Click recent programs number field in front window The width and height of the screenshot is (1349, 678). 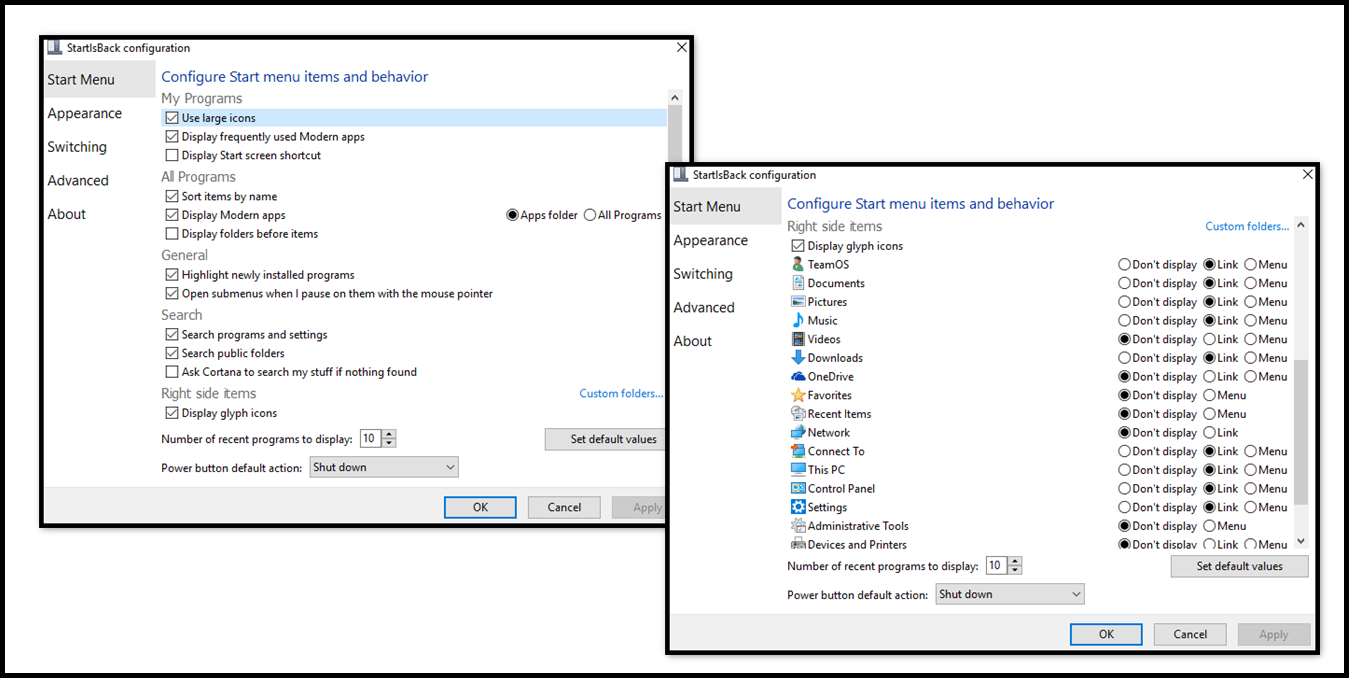pyautogui.click(x=997, y=566)
